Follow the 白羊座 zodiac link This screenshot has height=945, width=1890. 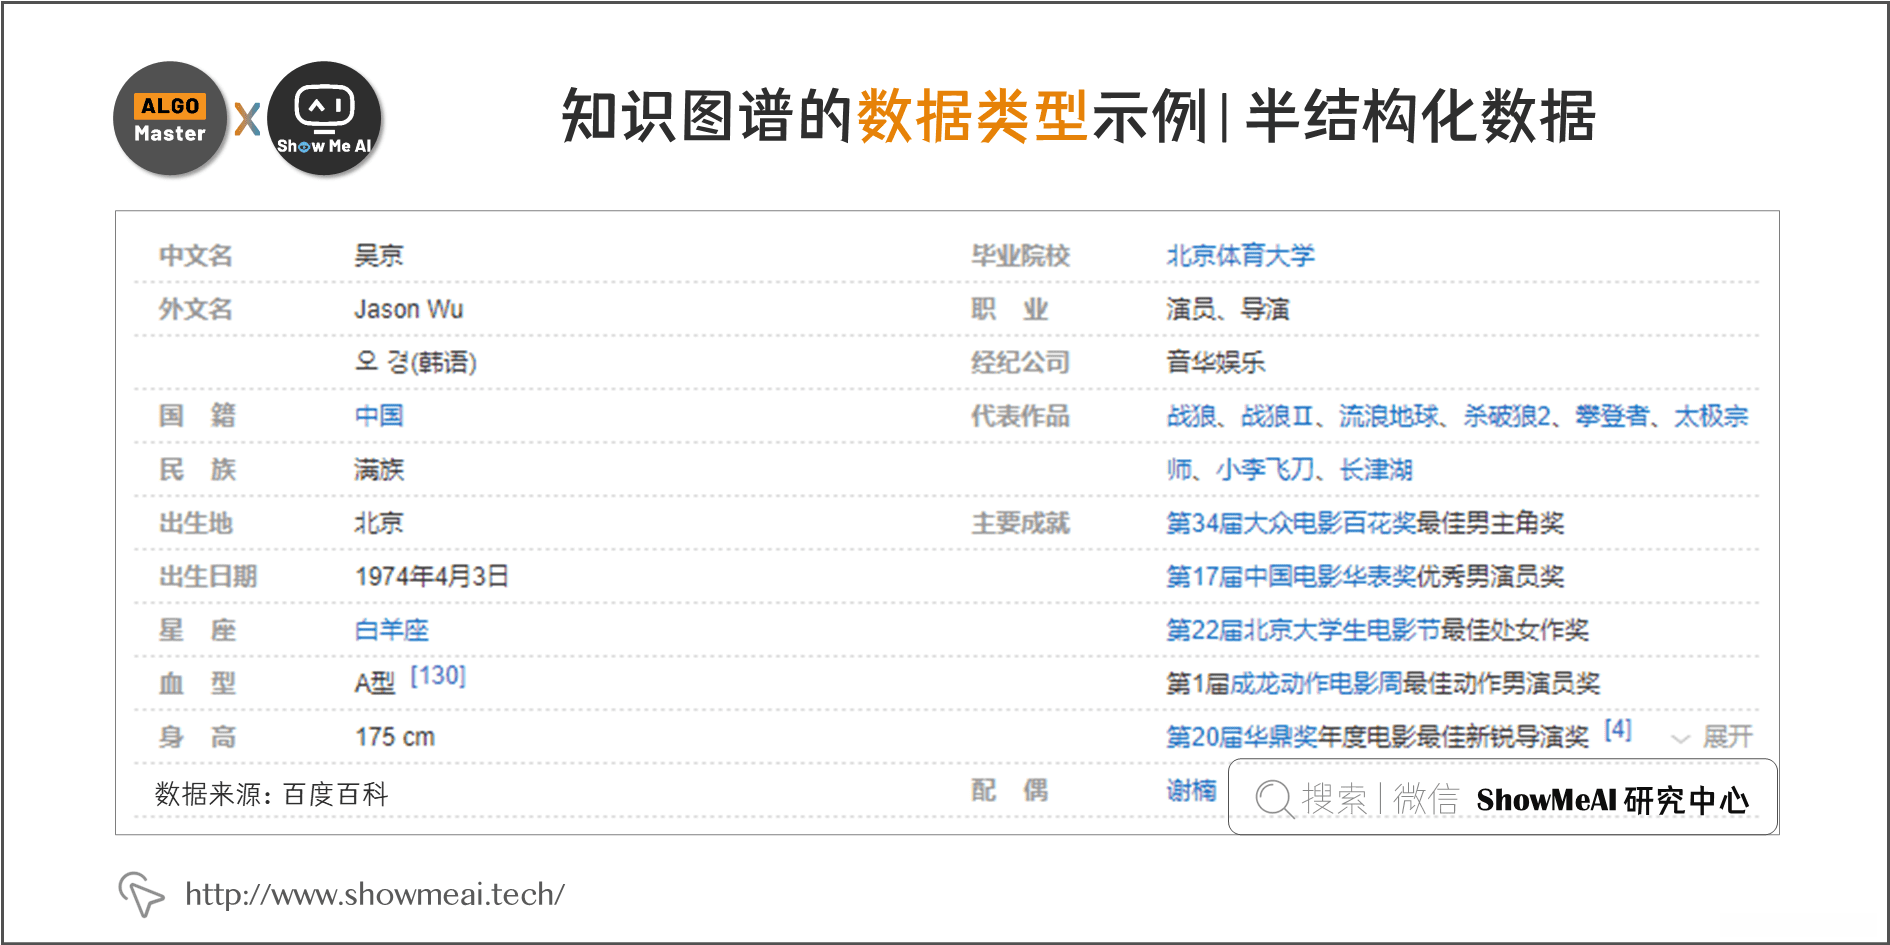pos(392,630)
